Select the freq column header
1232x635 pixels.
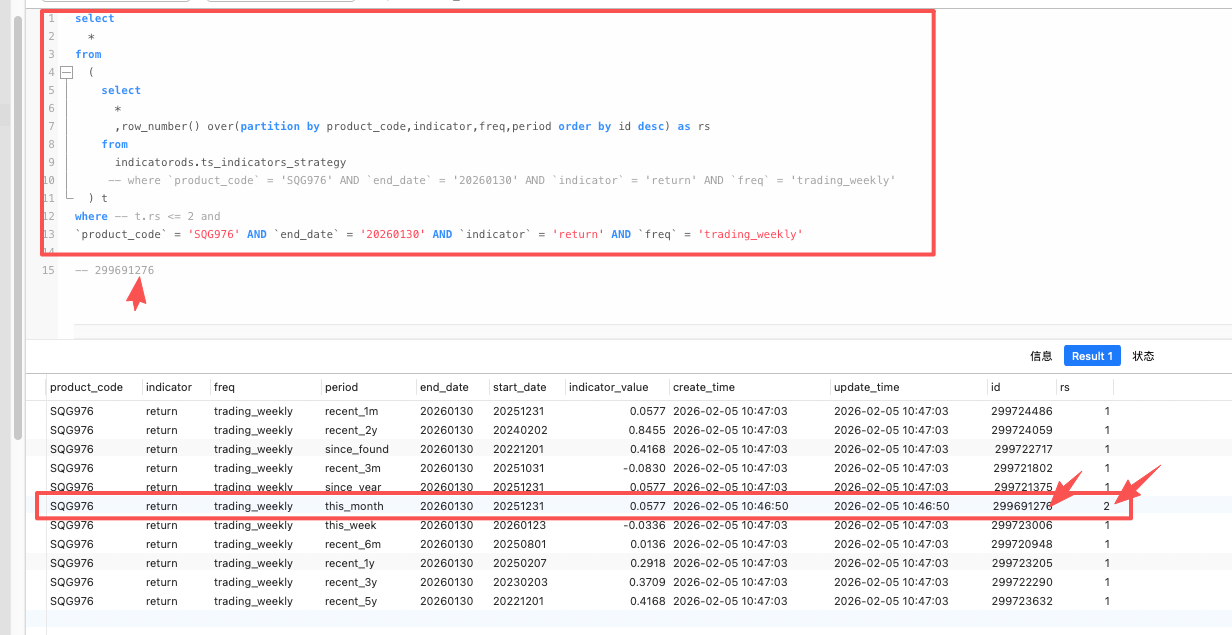point(224,387)
